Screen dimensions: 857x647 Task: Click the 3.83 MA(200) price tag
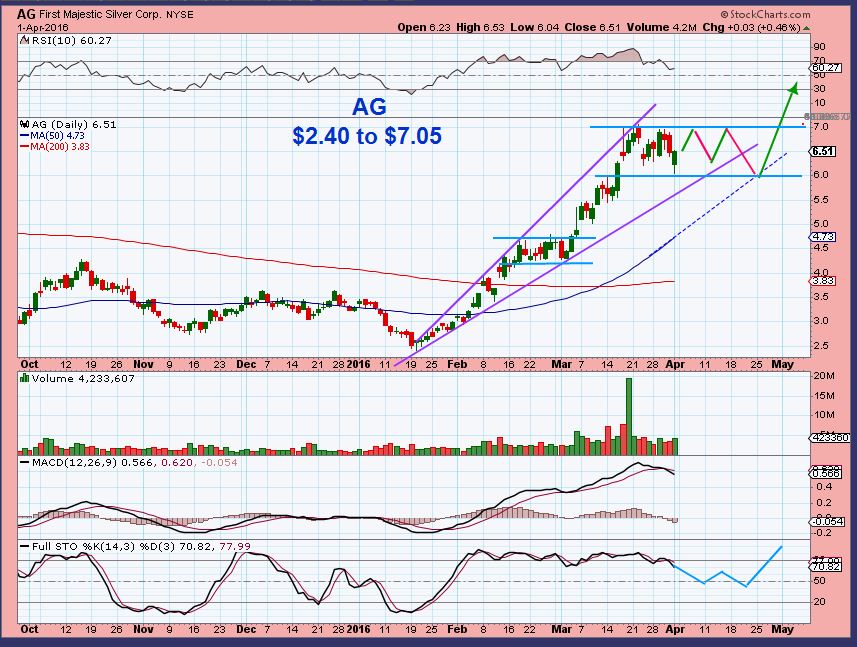(823, 281)
